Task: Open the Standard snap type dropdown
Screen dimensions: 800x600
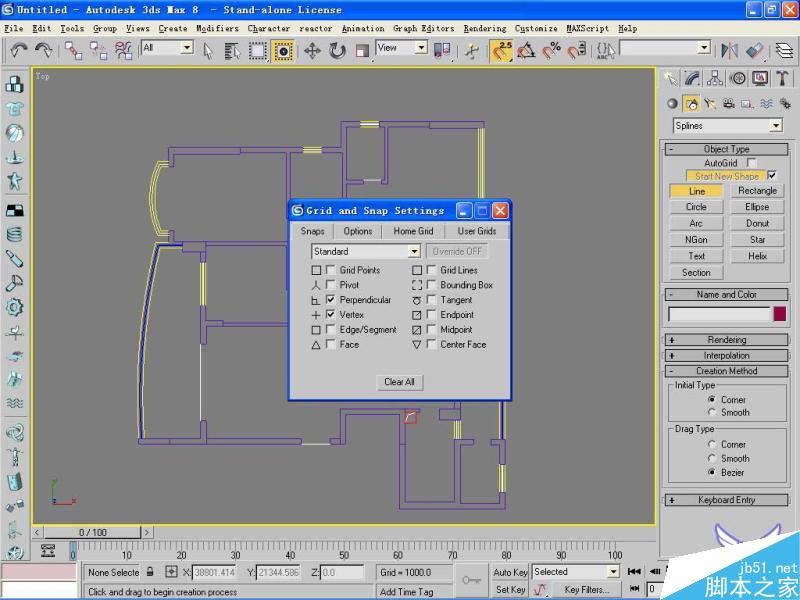Action: 367,251
